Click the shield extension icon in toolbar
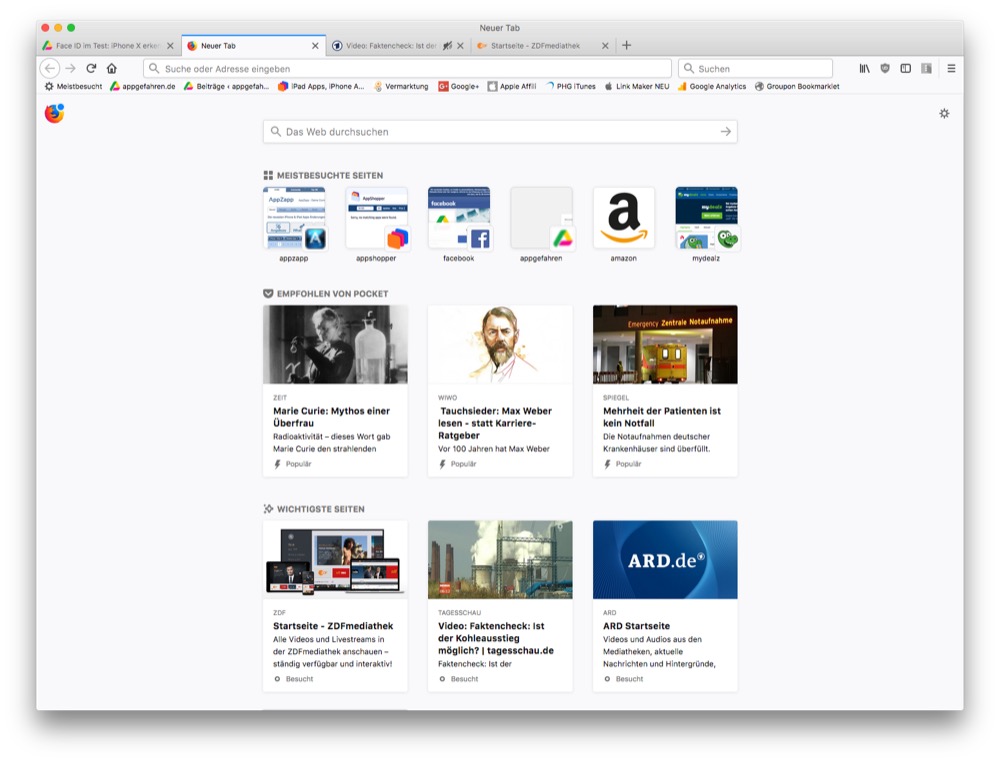1000x762 pixels. (x=885, y=68)
